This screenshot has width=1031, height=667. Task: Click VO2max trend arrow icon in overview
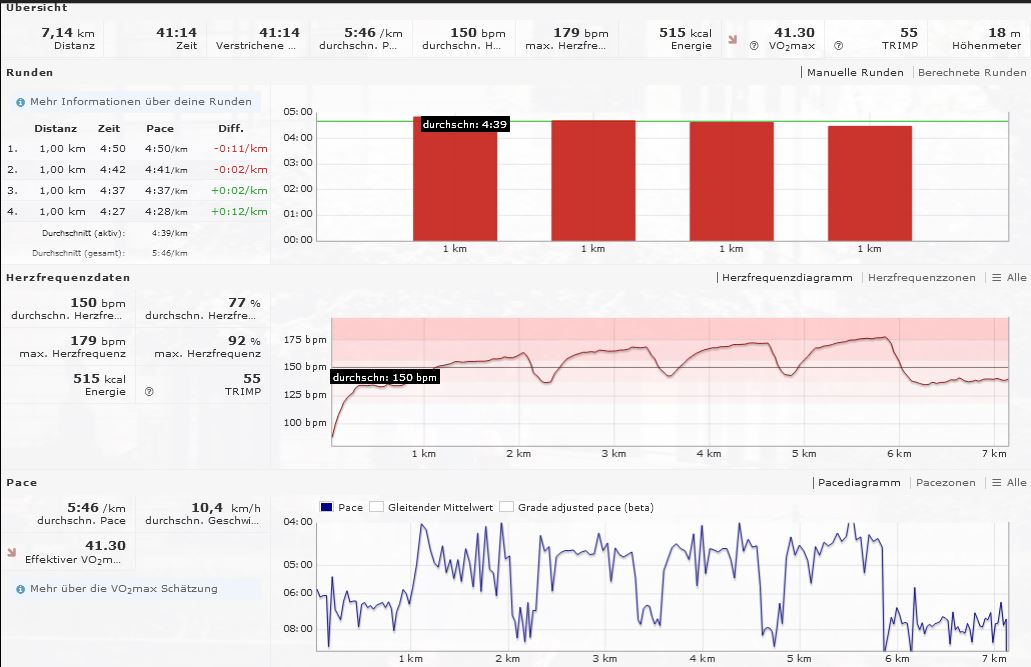732,41
